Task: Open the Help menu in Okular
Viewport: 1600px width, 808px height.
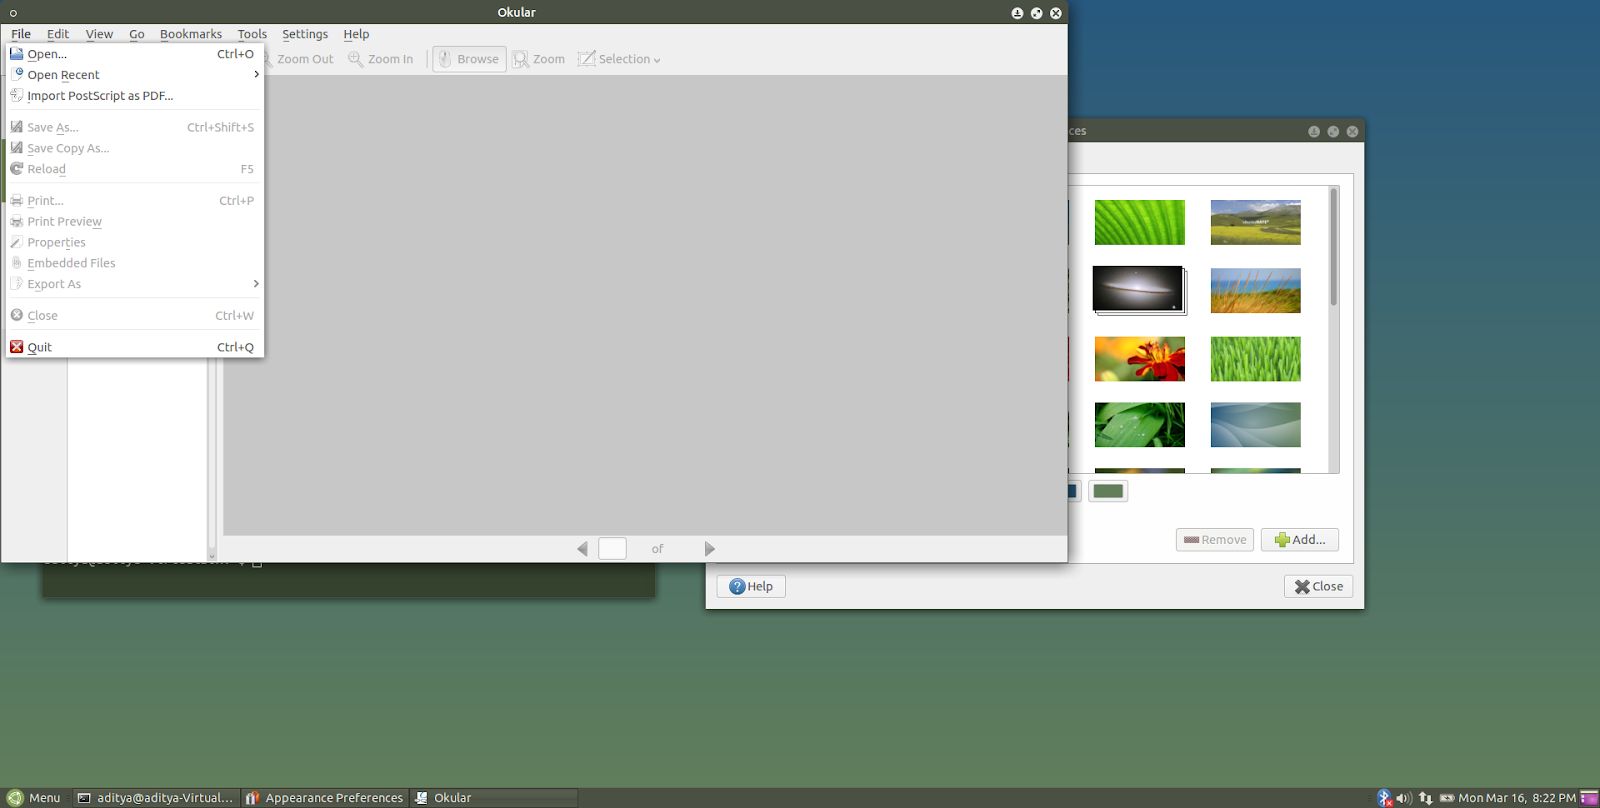Action: pos(356,34)
